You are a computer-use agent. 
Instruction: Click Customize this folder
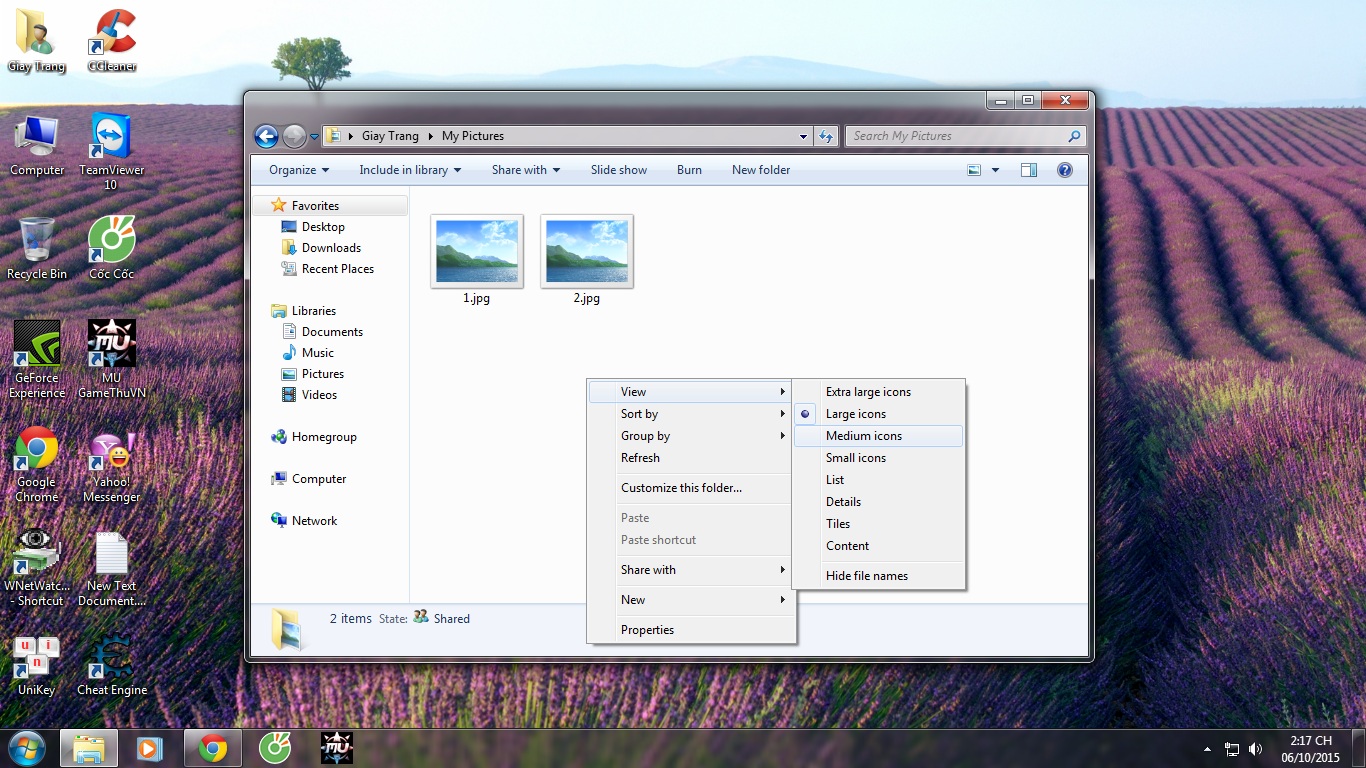[x=691, y=488]
